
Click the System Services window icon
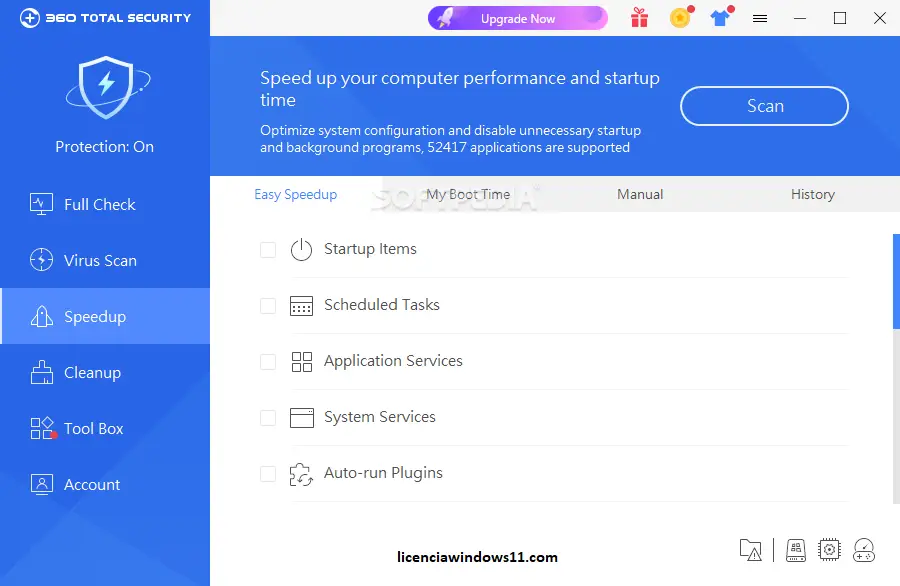(x=301, y=417)
